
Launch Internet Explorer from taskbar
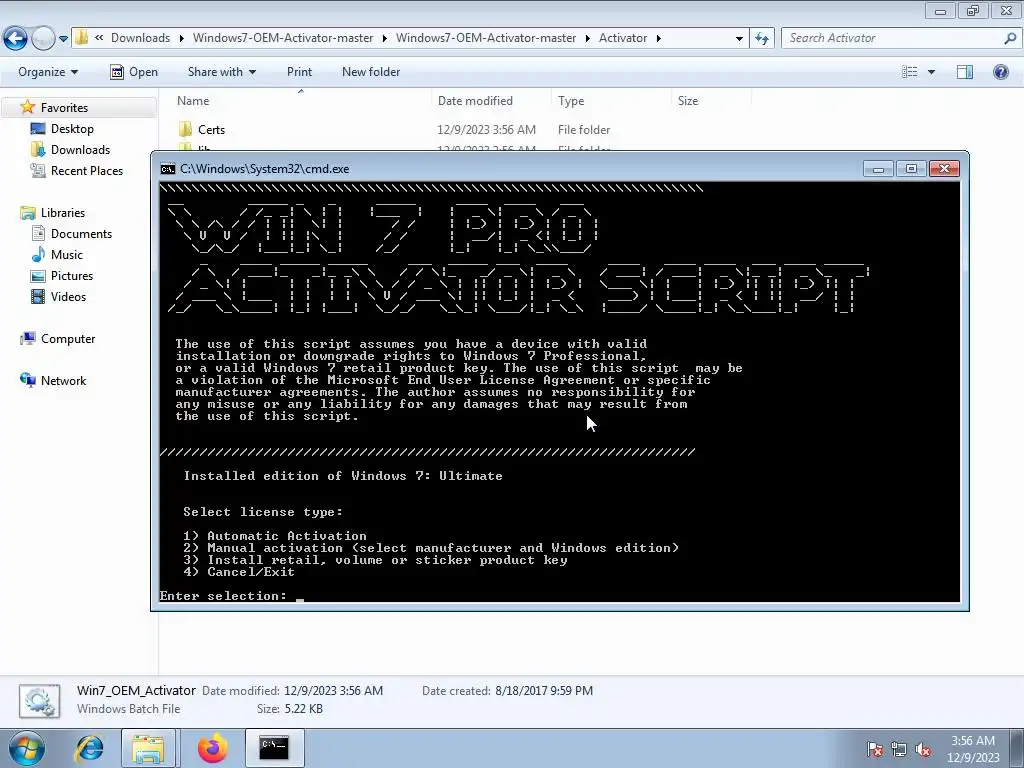point(88,748)
